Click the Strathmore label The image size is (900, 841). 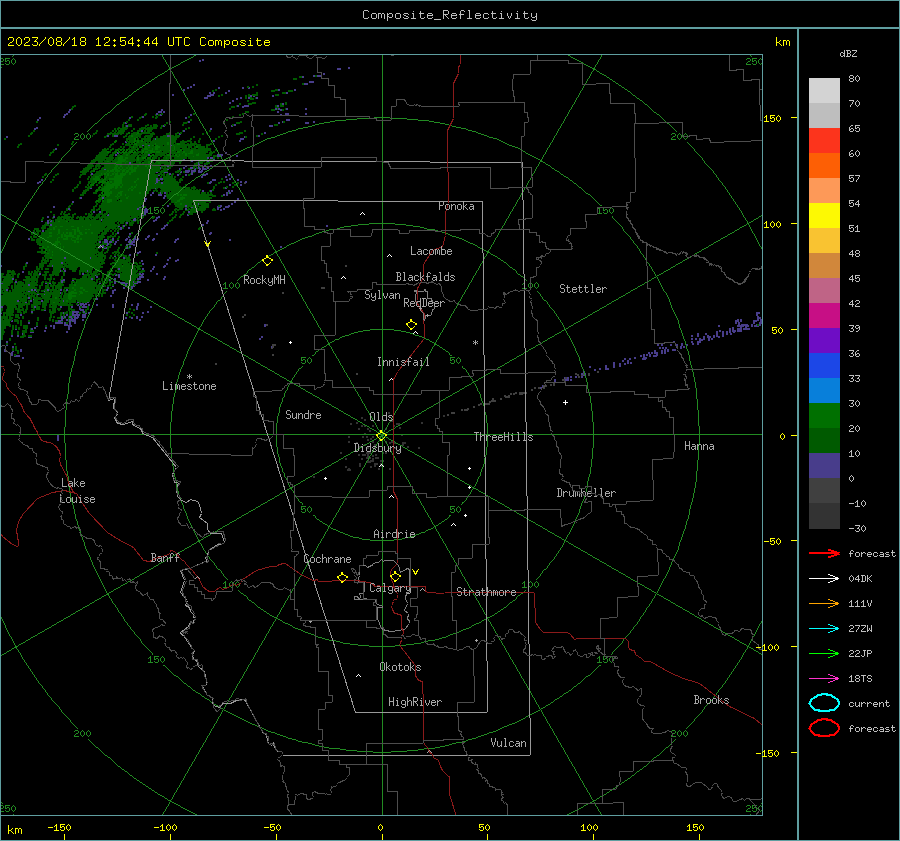coord(486,592)
